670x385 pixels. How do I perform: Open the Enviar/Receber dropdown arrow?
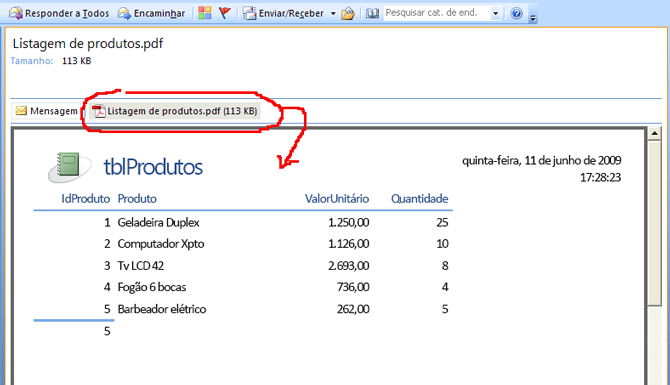point(333,14)
